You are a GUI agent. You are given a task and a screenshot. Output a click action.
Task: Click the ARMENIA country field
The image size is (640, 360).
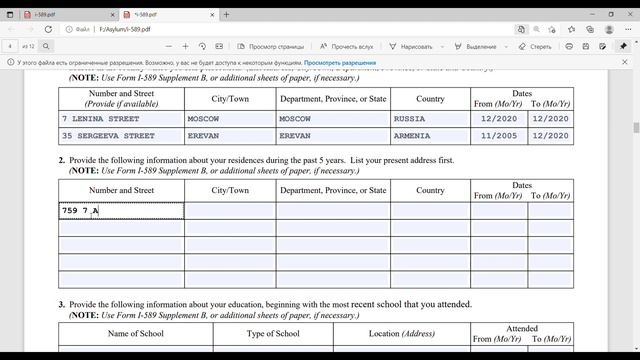[x=430, y=136]
